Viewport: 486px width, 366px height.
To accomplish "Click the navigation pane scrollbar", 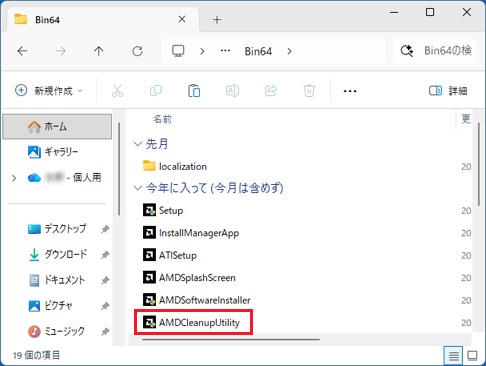I will click(119, 169).
